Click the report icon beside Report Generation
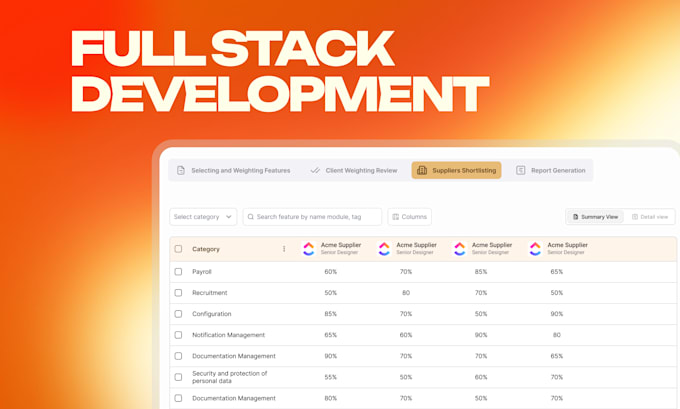Viewport: 680px width, 409px height. 521,170
